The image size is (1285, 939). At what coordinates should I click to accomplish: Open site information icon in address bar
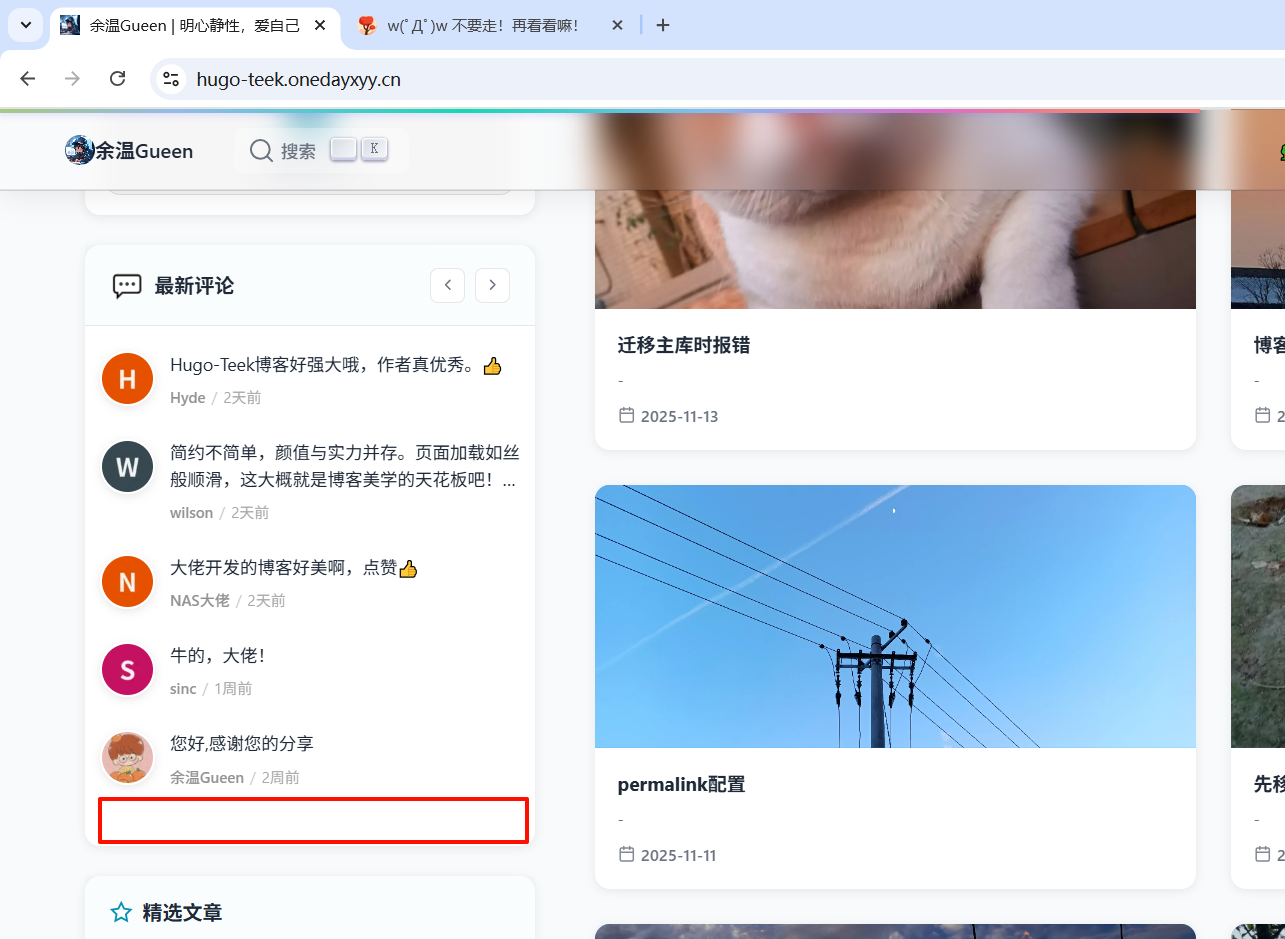click(172, 79)
